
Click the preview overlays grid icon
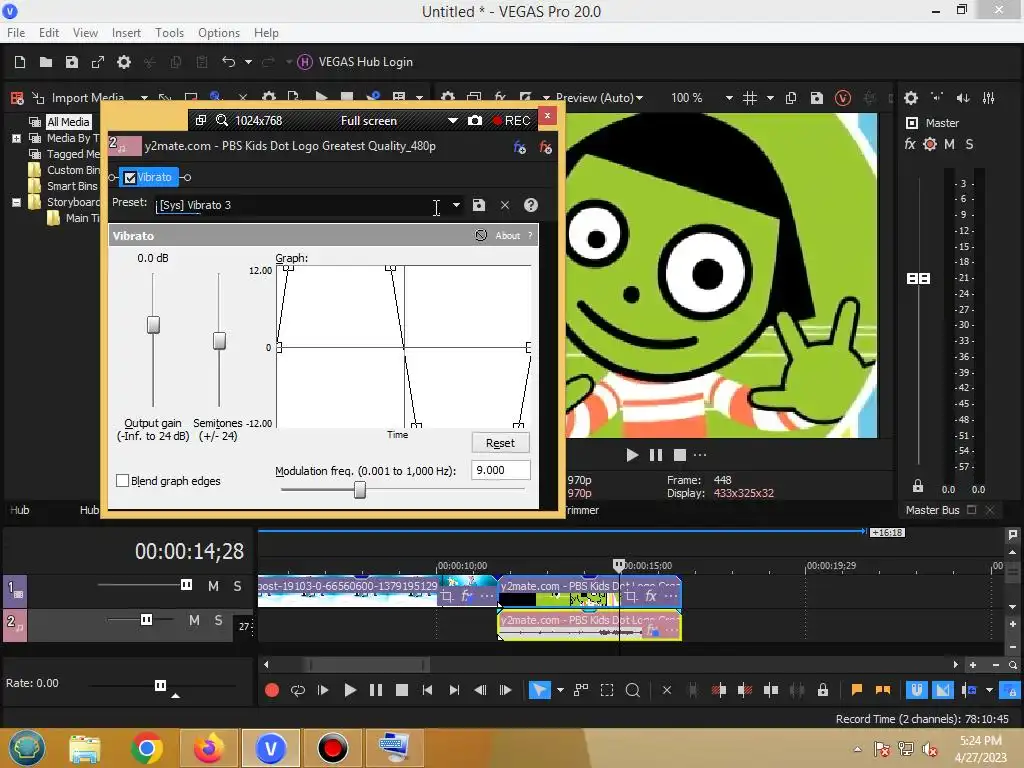pyautogui.click(x=750, y=98)
